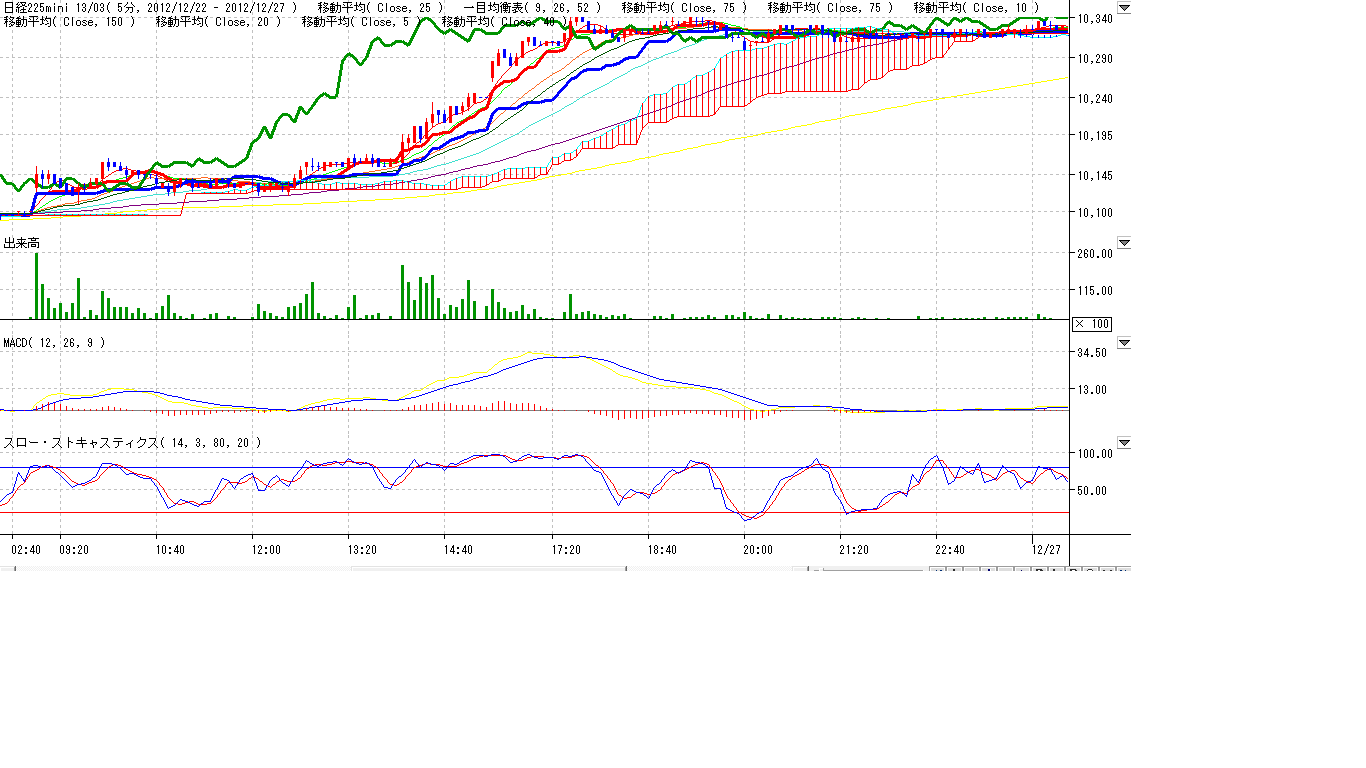
Task: Open the スロー・ストキャスティクス panel dropdown
Action: tap(1123, 443)
